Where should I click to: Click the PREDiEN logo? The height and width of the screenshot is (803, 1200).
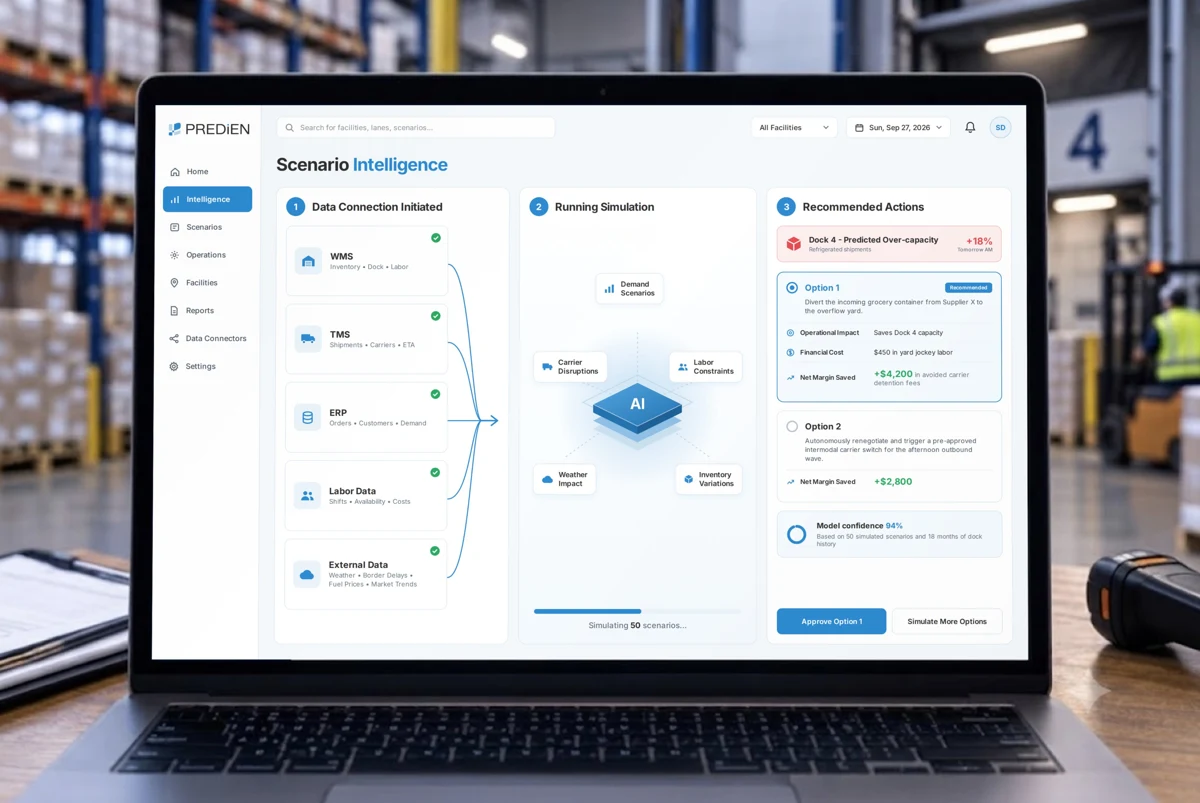coord(209,129)
